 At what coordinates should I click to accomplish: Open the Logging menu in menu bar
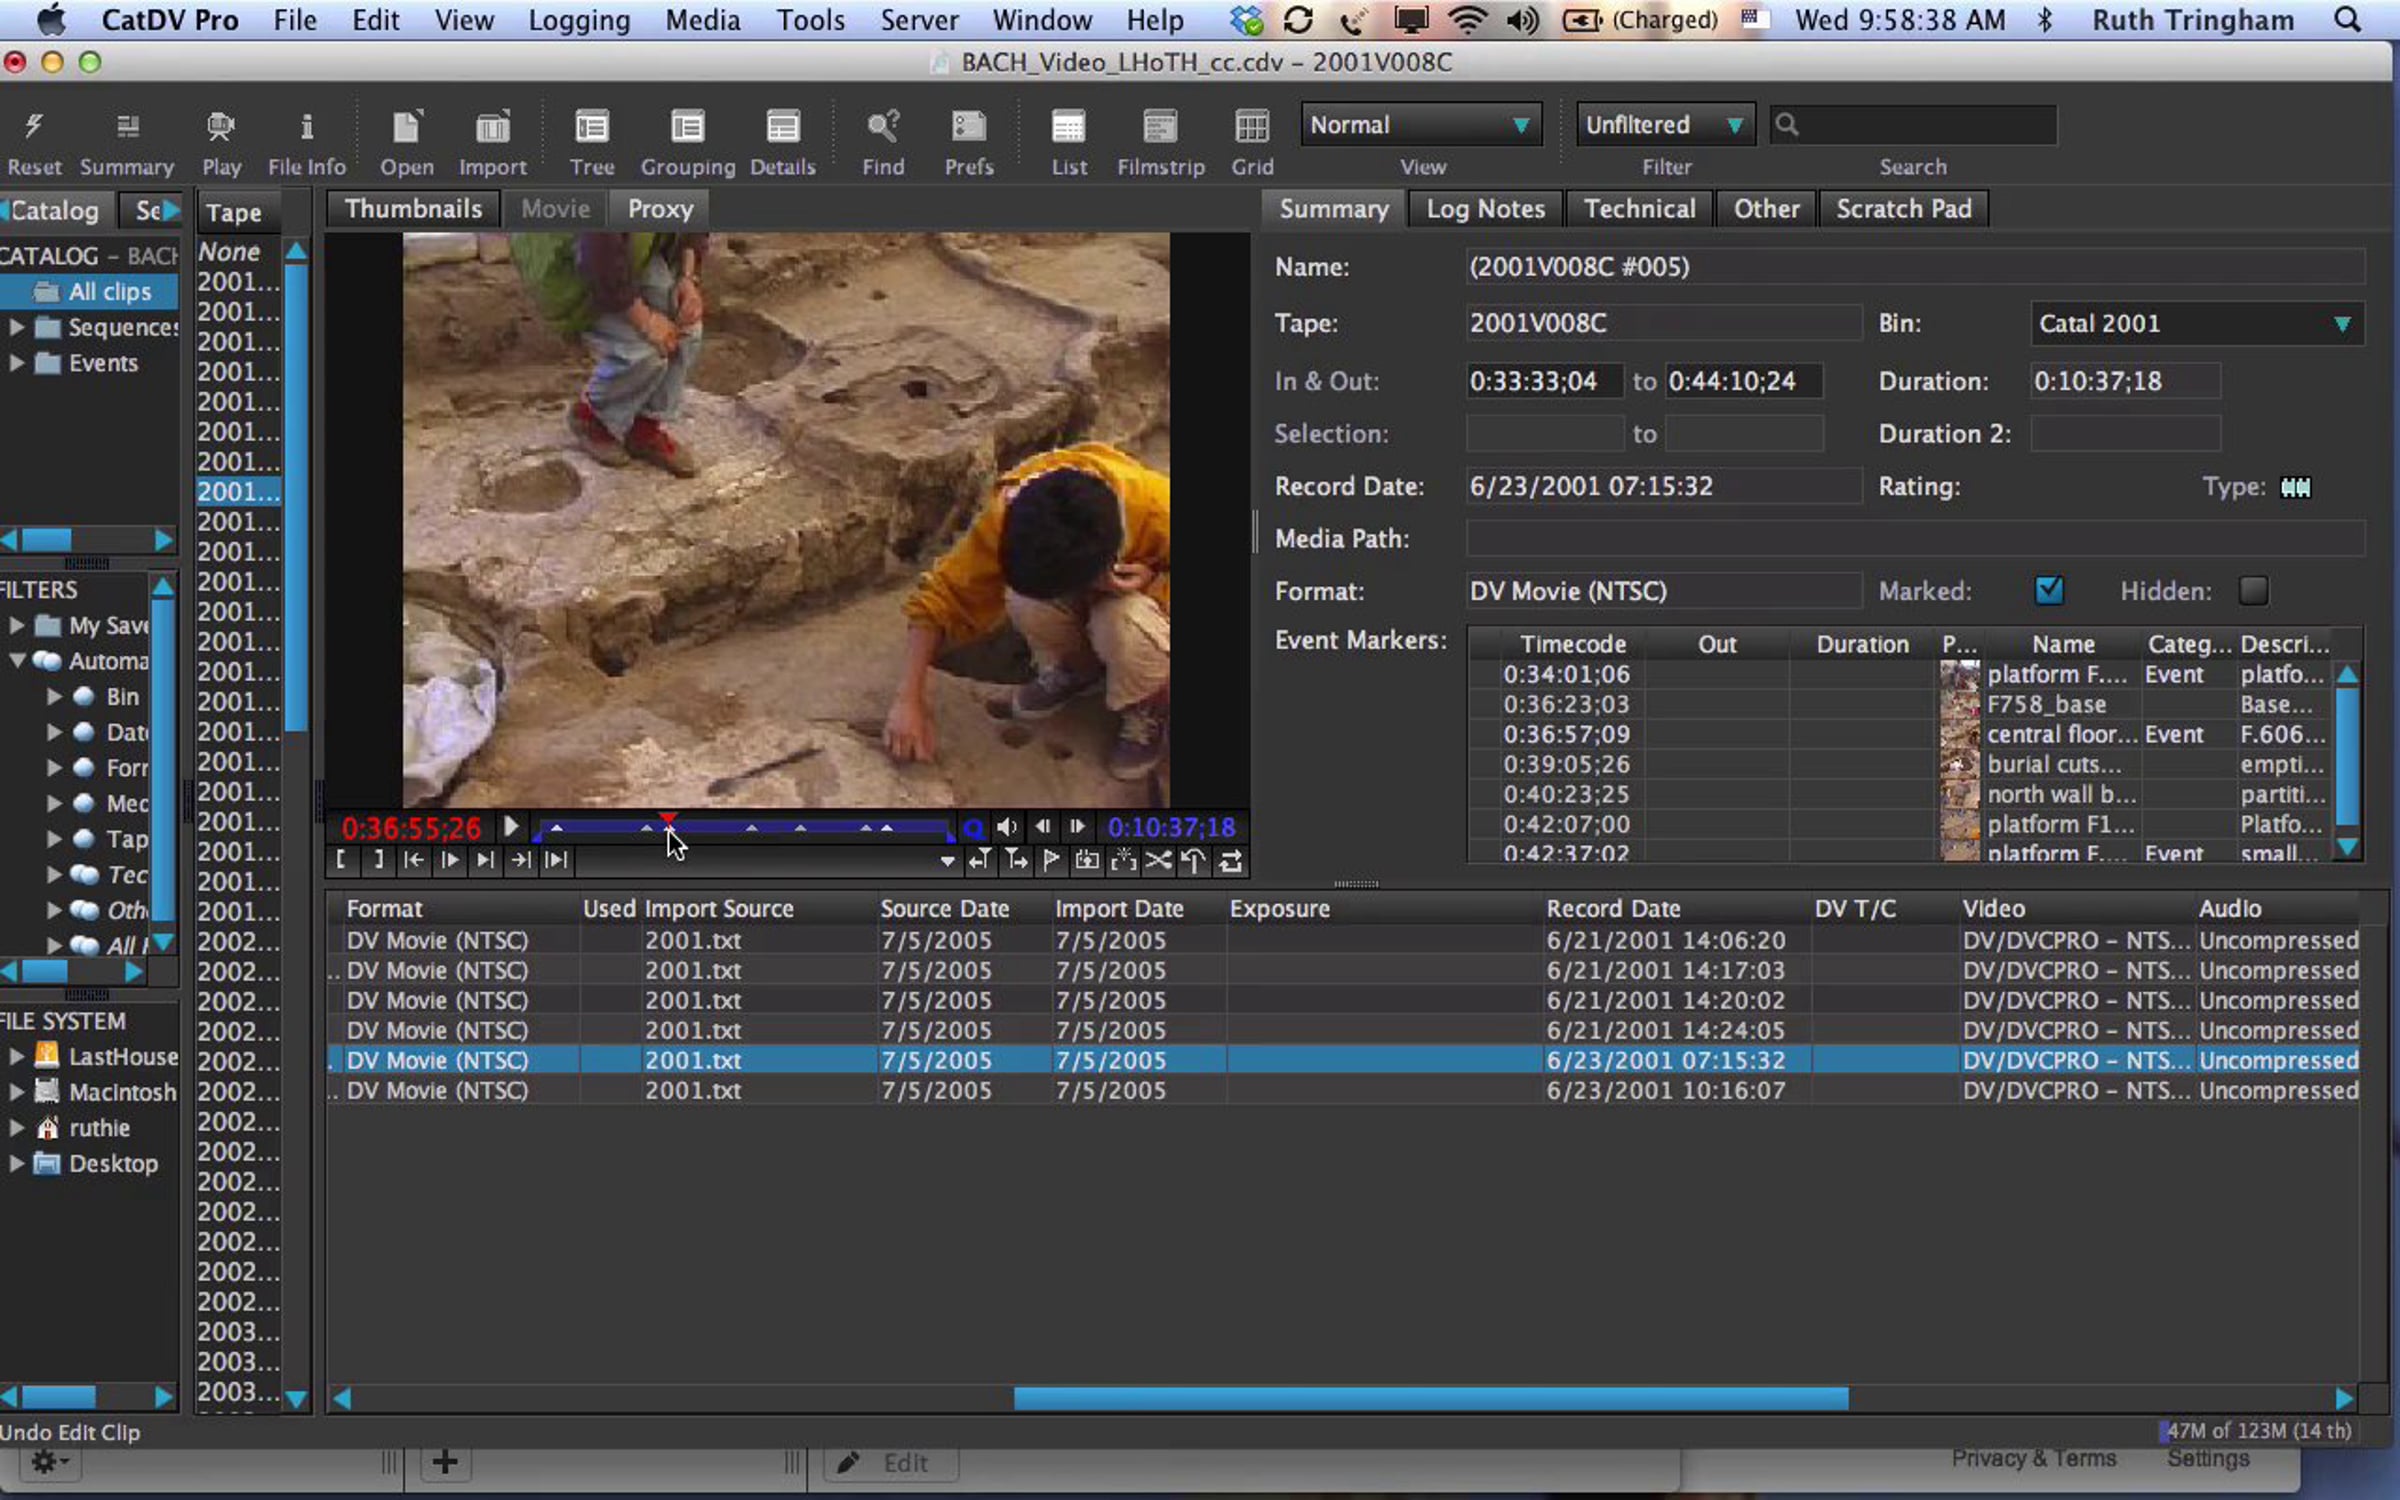click(579, 20)
